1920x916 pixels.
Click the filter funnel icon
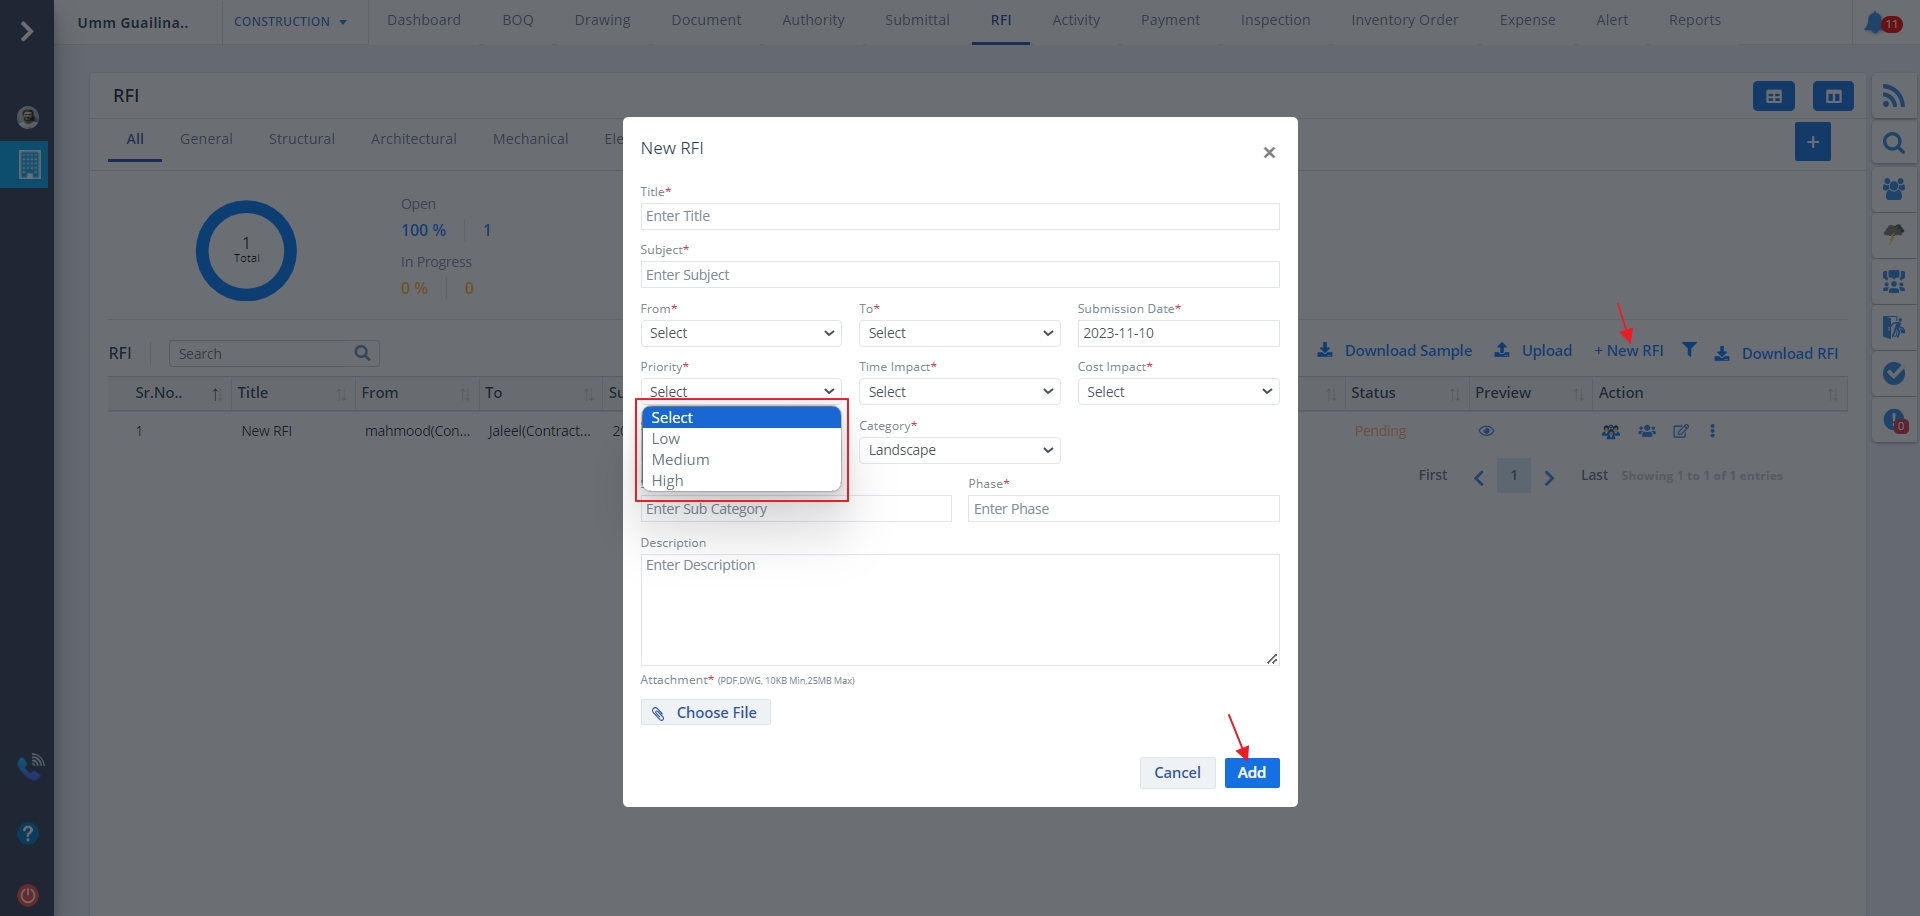coord(1689,350)
